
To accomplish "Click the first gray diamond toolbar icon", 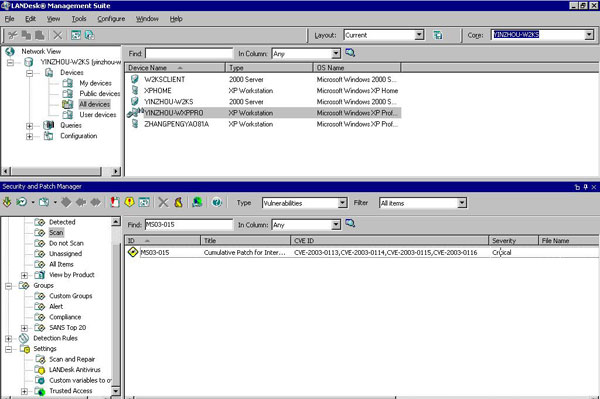I will (x=66, y=202).
